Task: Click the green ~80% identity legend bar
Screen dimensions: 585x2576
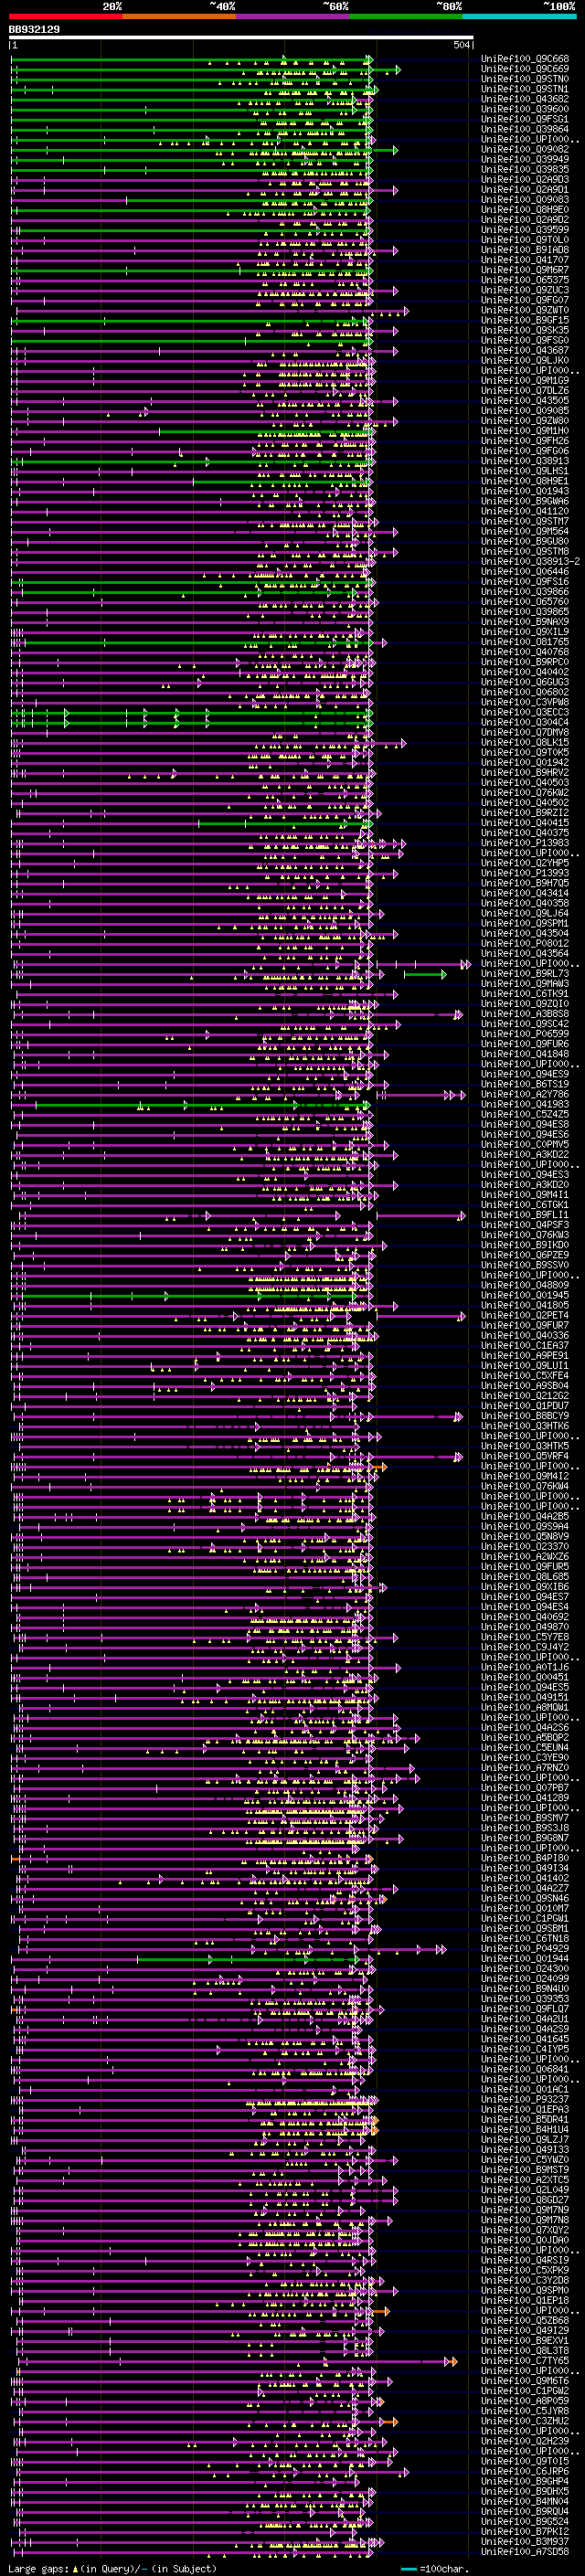Action: click(x=406, y=16)
